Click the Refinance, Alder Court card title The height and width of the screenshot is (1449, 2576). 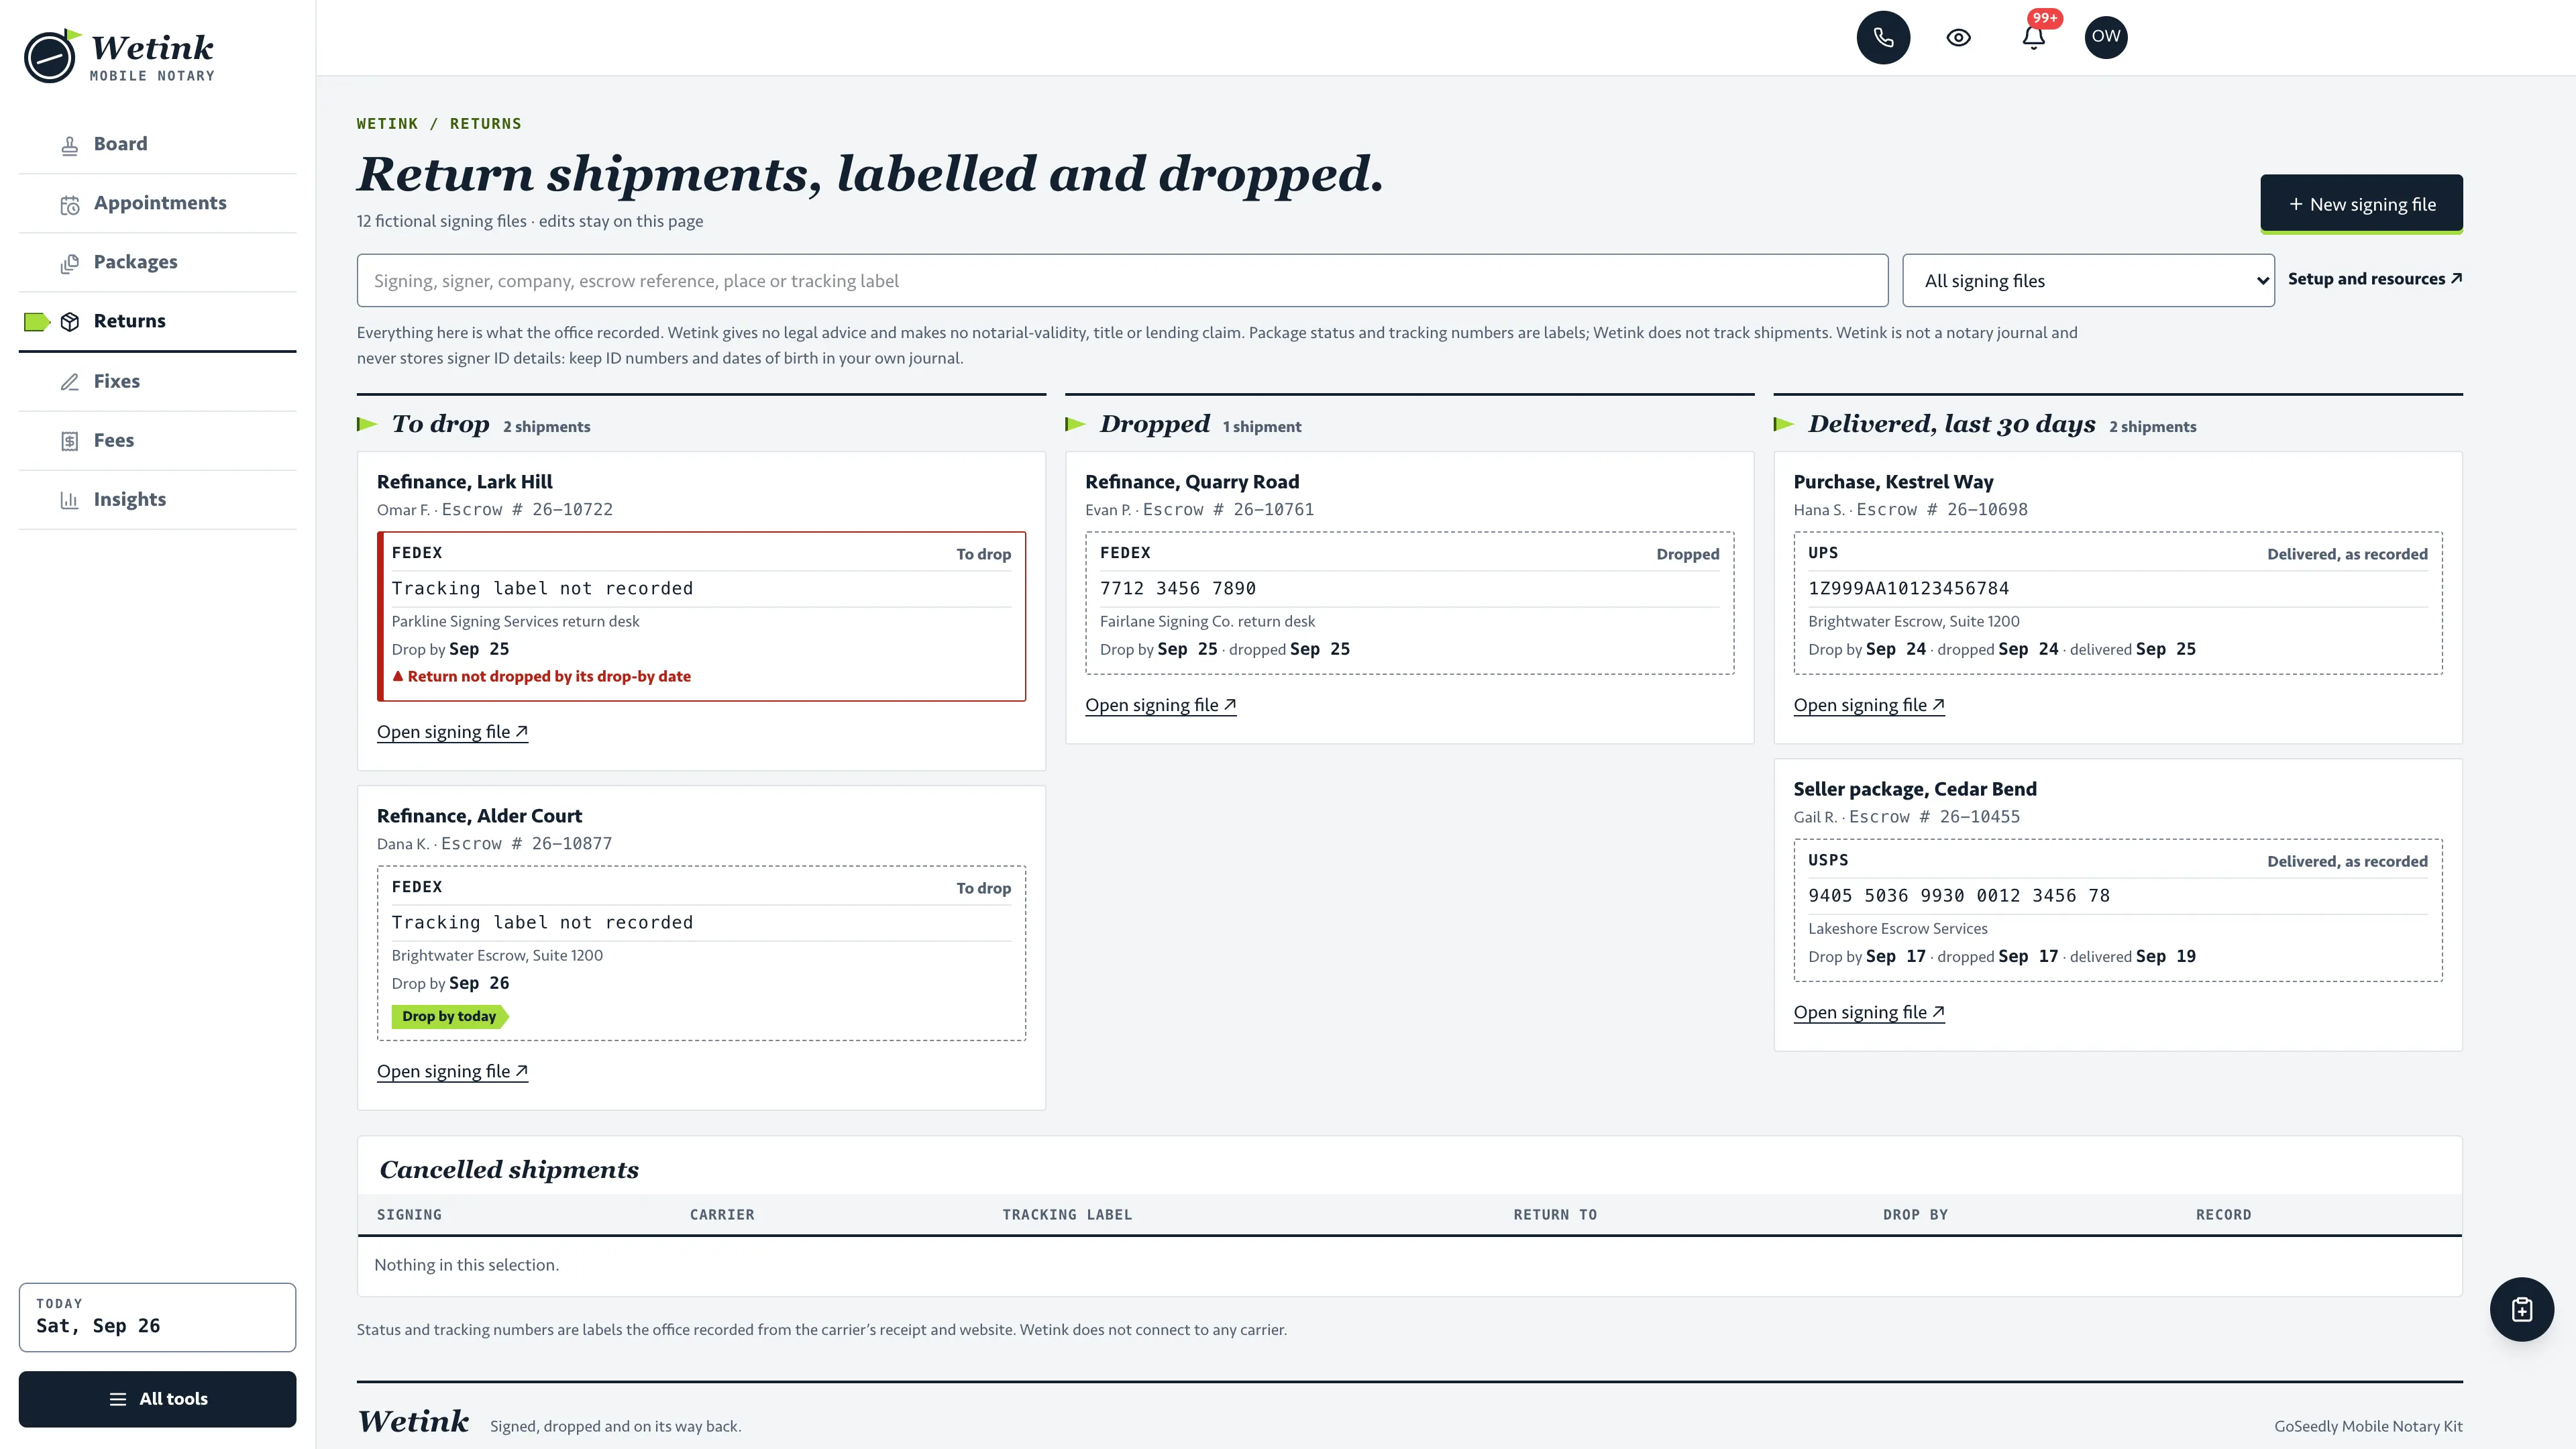click(x=479, y=816)
